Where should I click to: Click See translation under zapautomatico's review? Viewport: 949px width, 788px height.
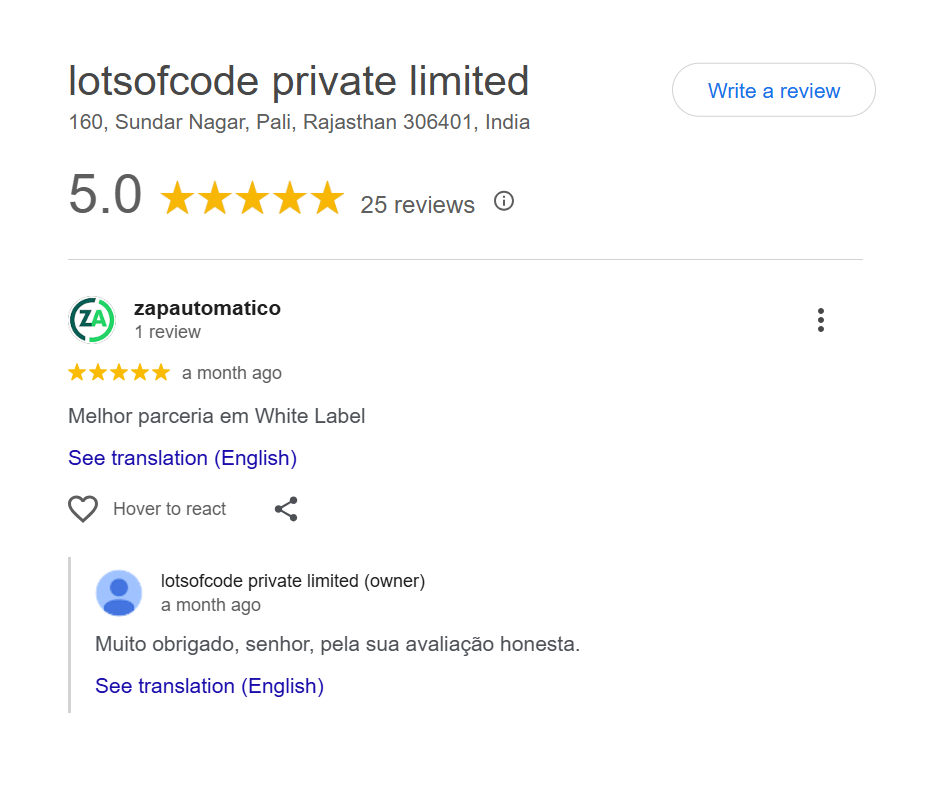pos(182,458)
